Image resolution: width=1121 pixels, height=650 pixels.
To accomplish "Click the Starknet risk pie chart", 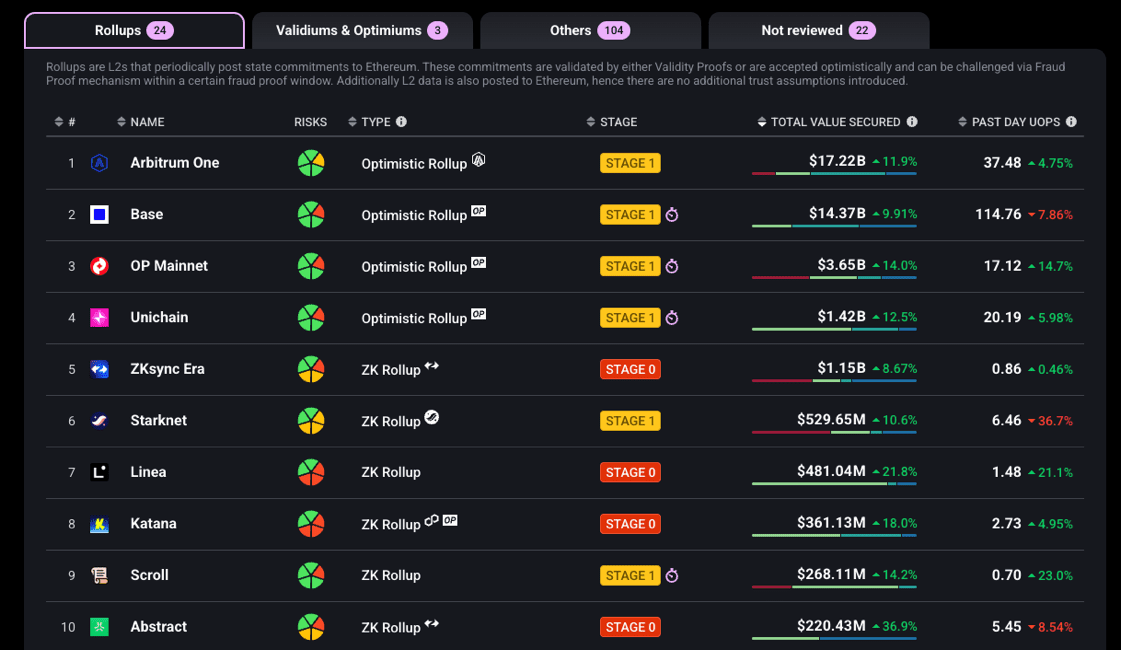I will click(x=311, y=421).
